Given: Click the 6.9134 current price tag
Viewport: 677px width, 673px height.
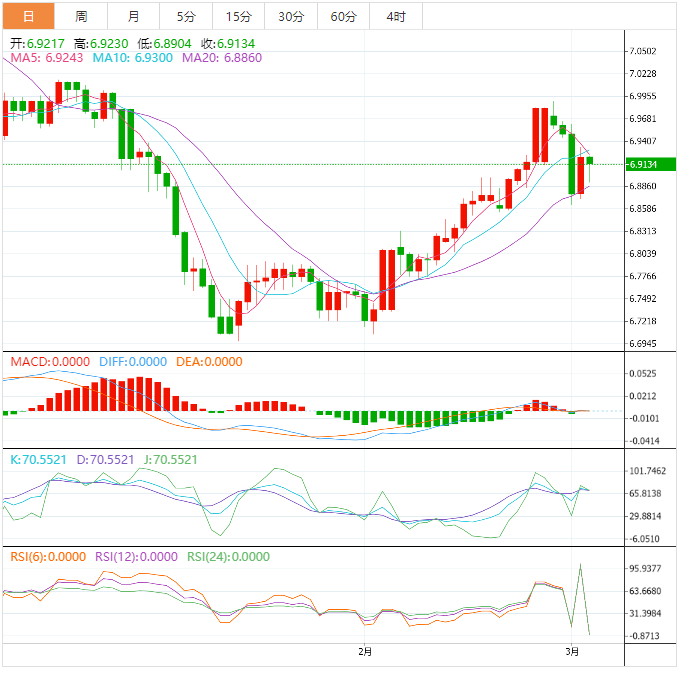Looking at the screenshot, I should (x=651, y=164).
